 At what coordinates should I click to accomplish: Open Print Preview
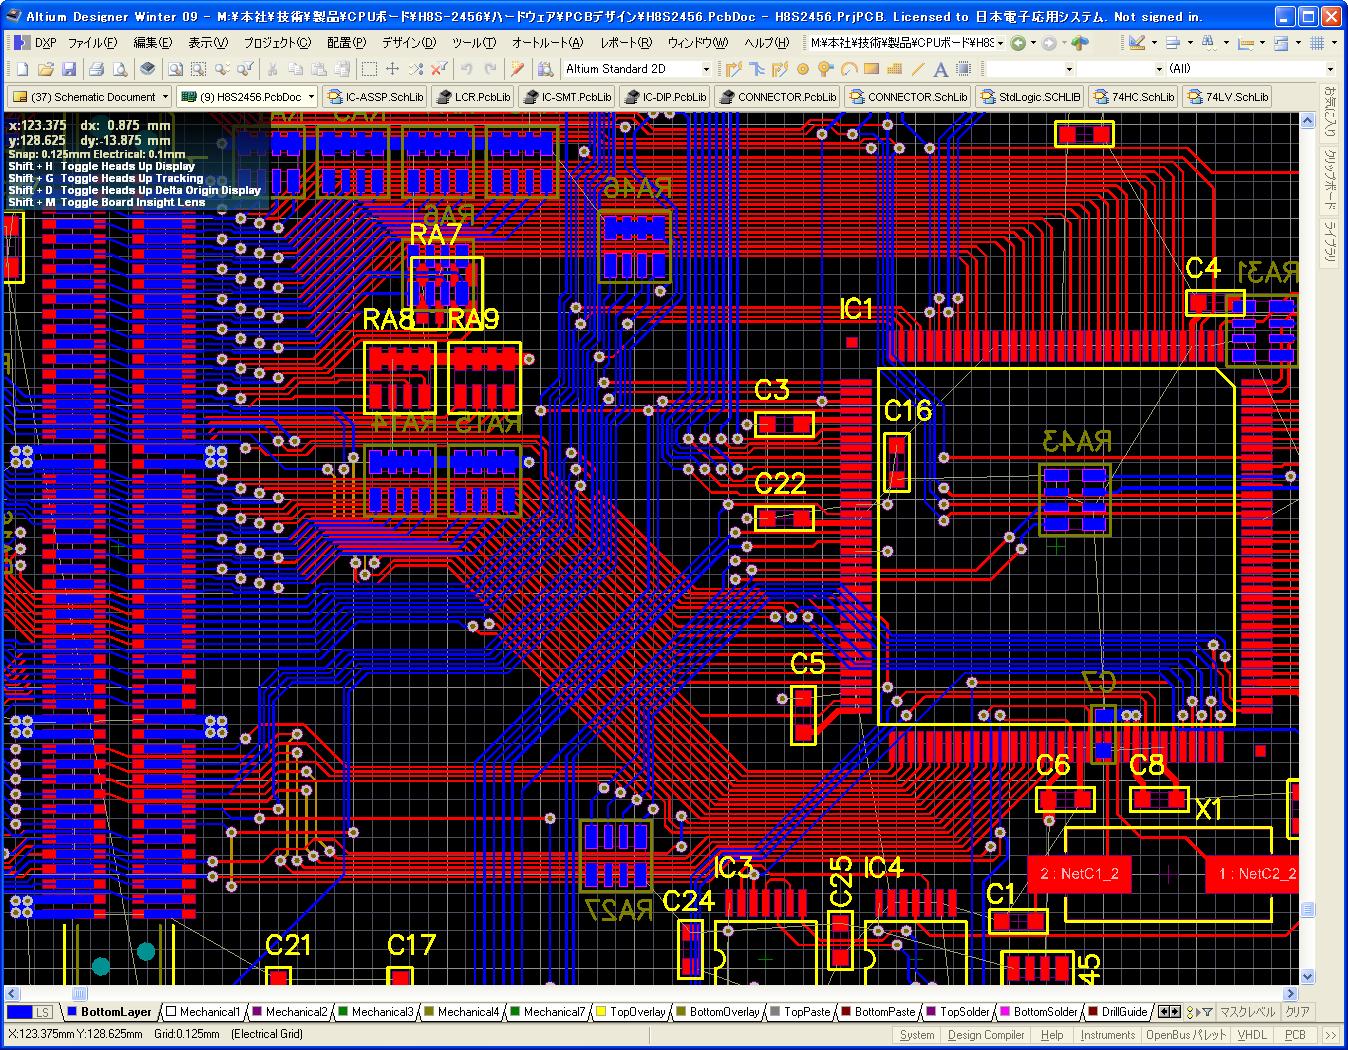(120, 69)
